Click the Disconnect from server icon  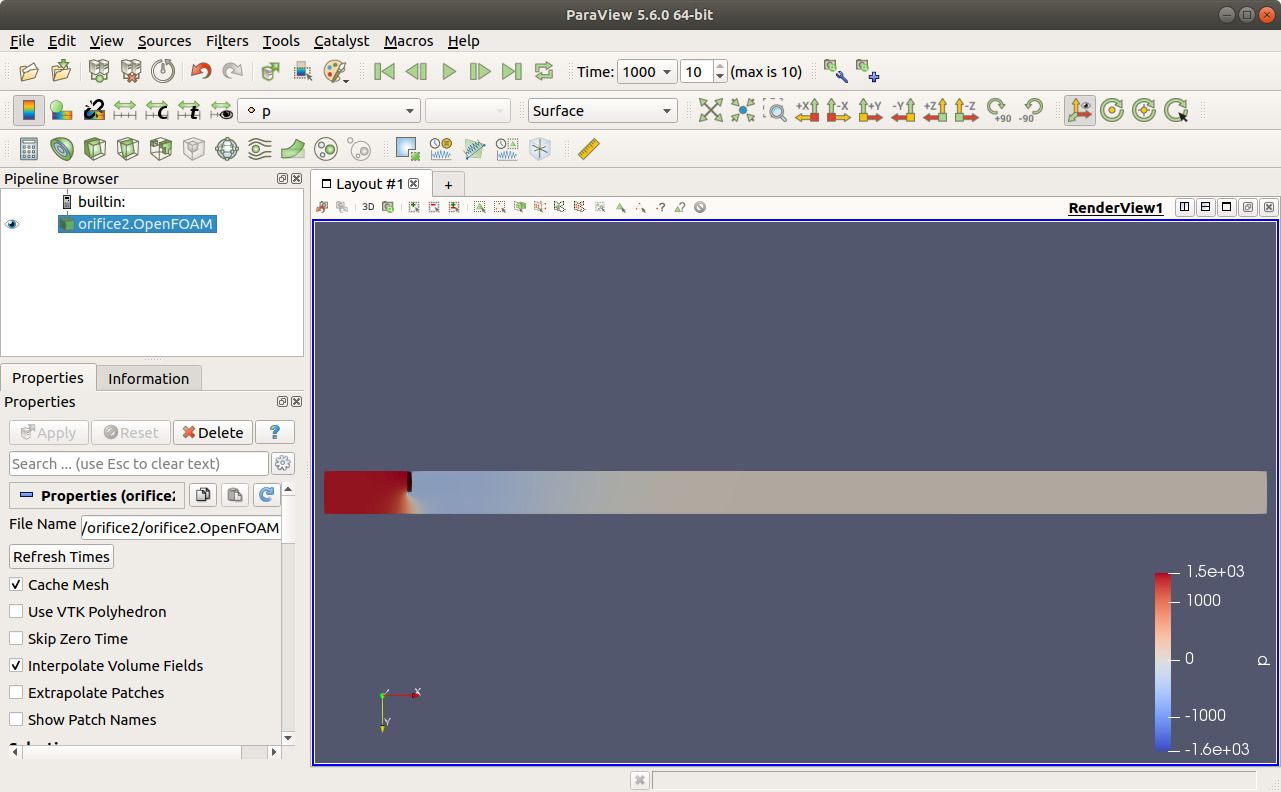tap(131, 71)
